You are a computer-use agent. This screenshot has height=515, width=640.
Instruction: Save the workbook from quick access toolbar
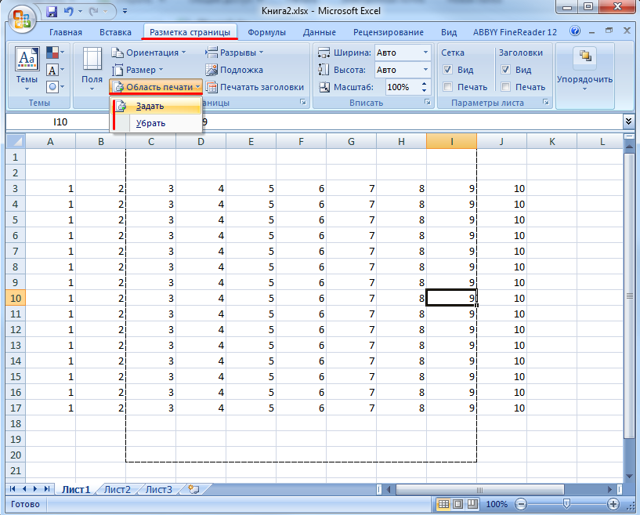point(51,11)
